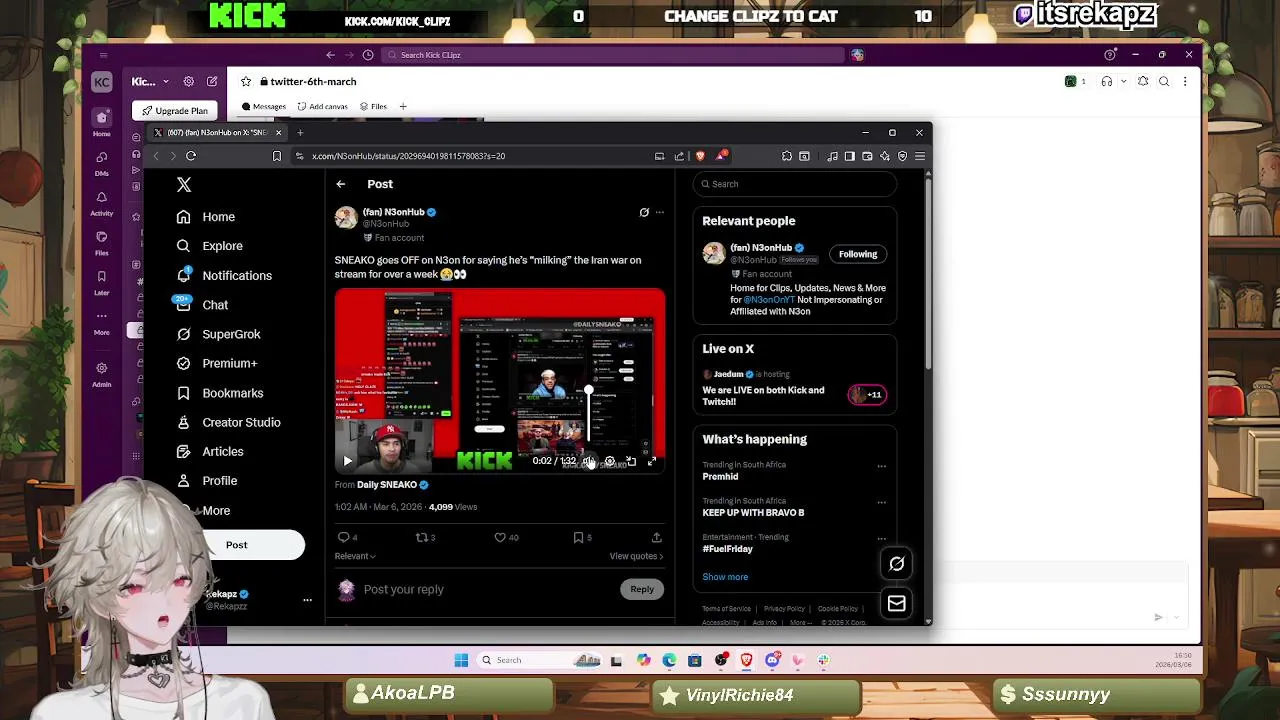Click the bookmark icon in the address bar
This screenshot has width=1280, height=720.
(277, 156)
